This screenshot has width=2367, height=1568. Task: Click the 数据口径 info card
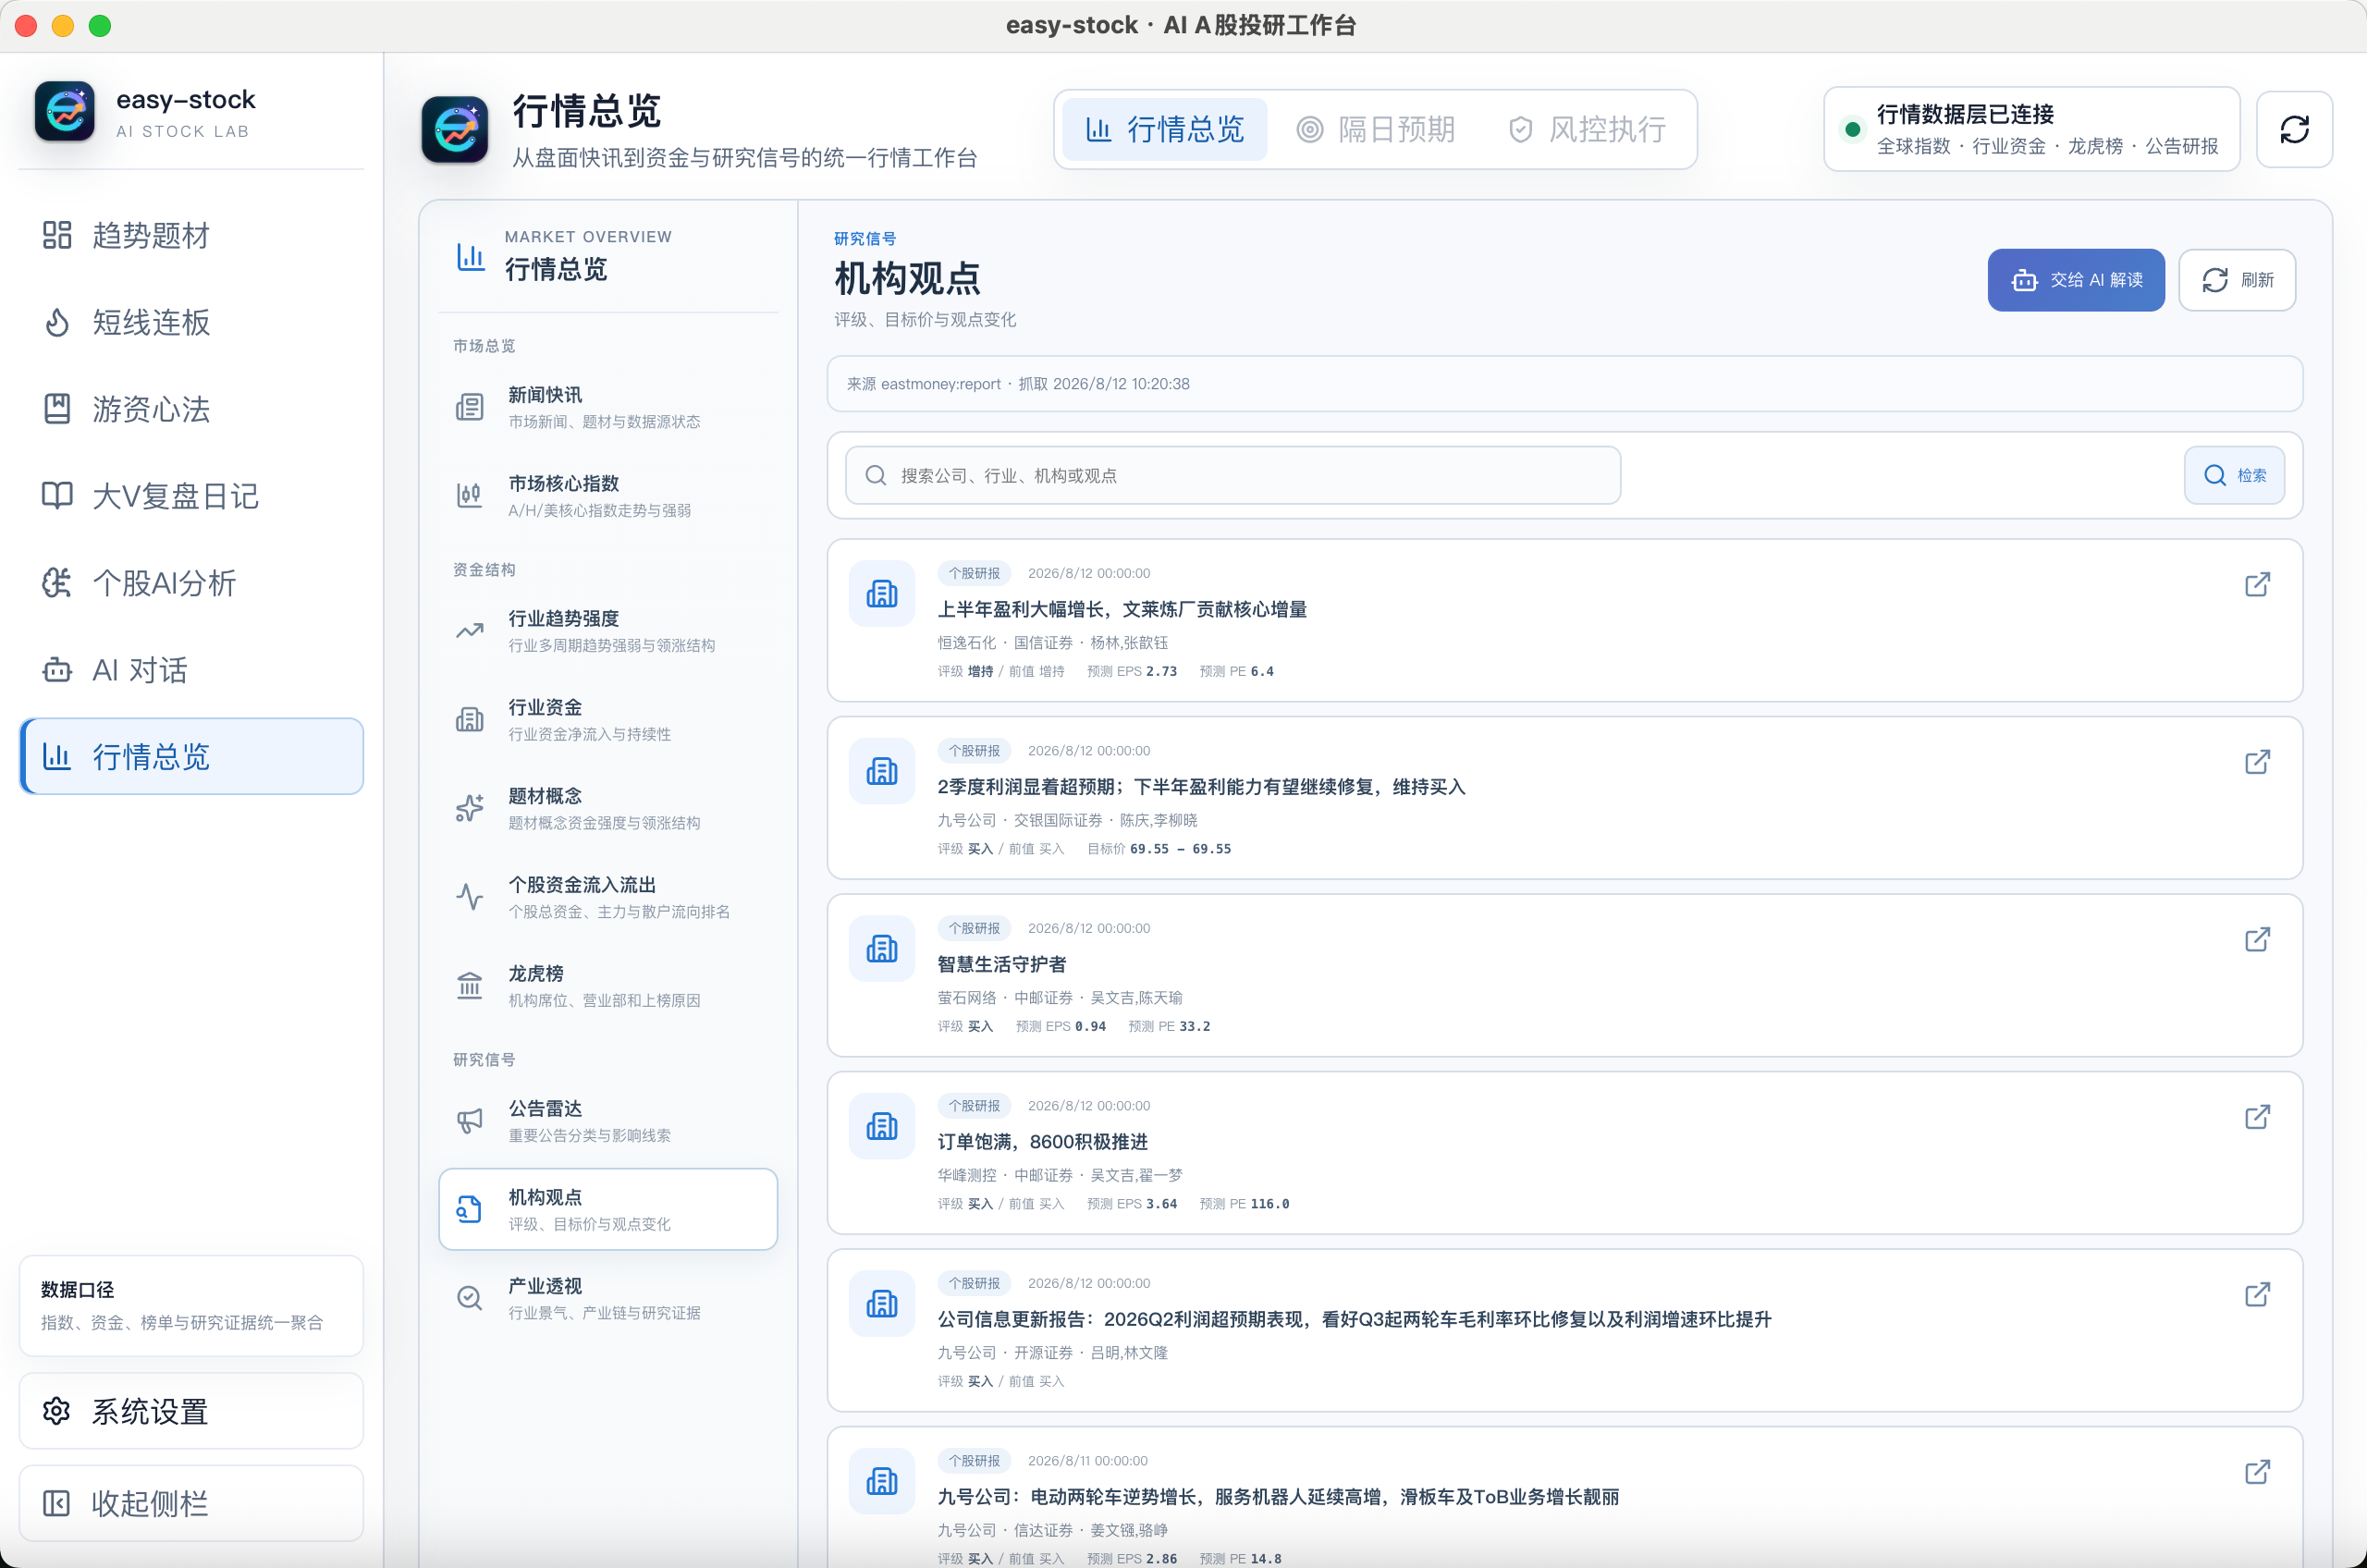tap(191, 1305)
